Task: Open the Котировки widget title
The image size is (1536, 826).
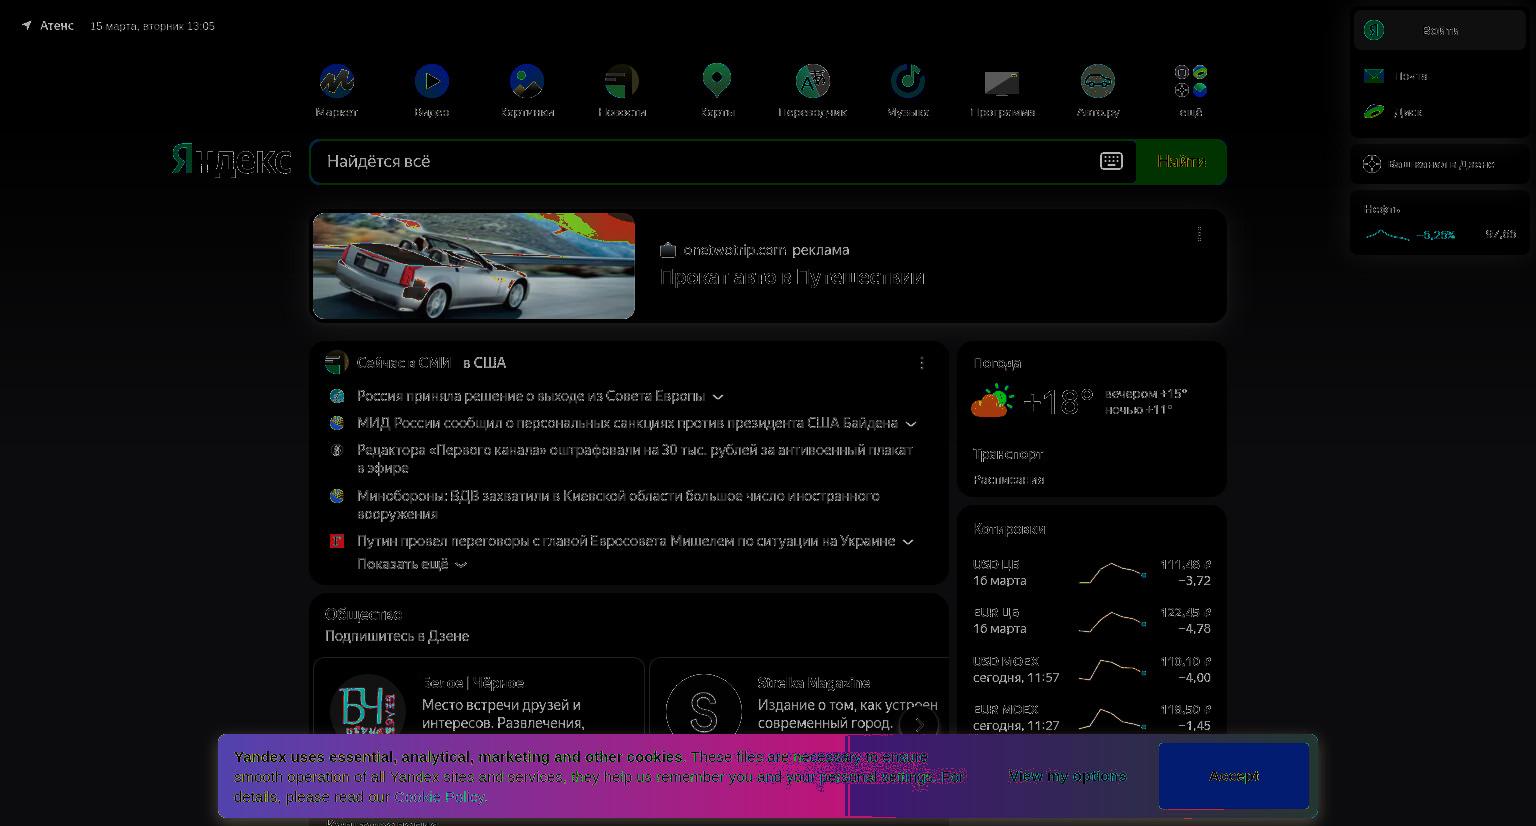Action: pos(1010,529)
